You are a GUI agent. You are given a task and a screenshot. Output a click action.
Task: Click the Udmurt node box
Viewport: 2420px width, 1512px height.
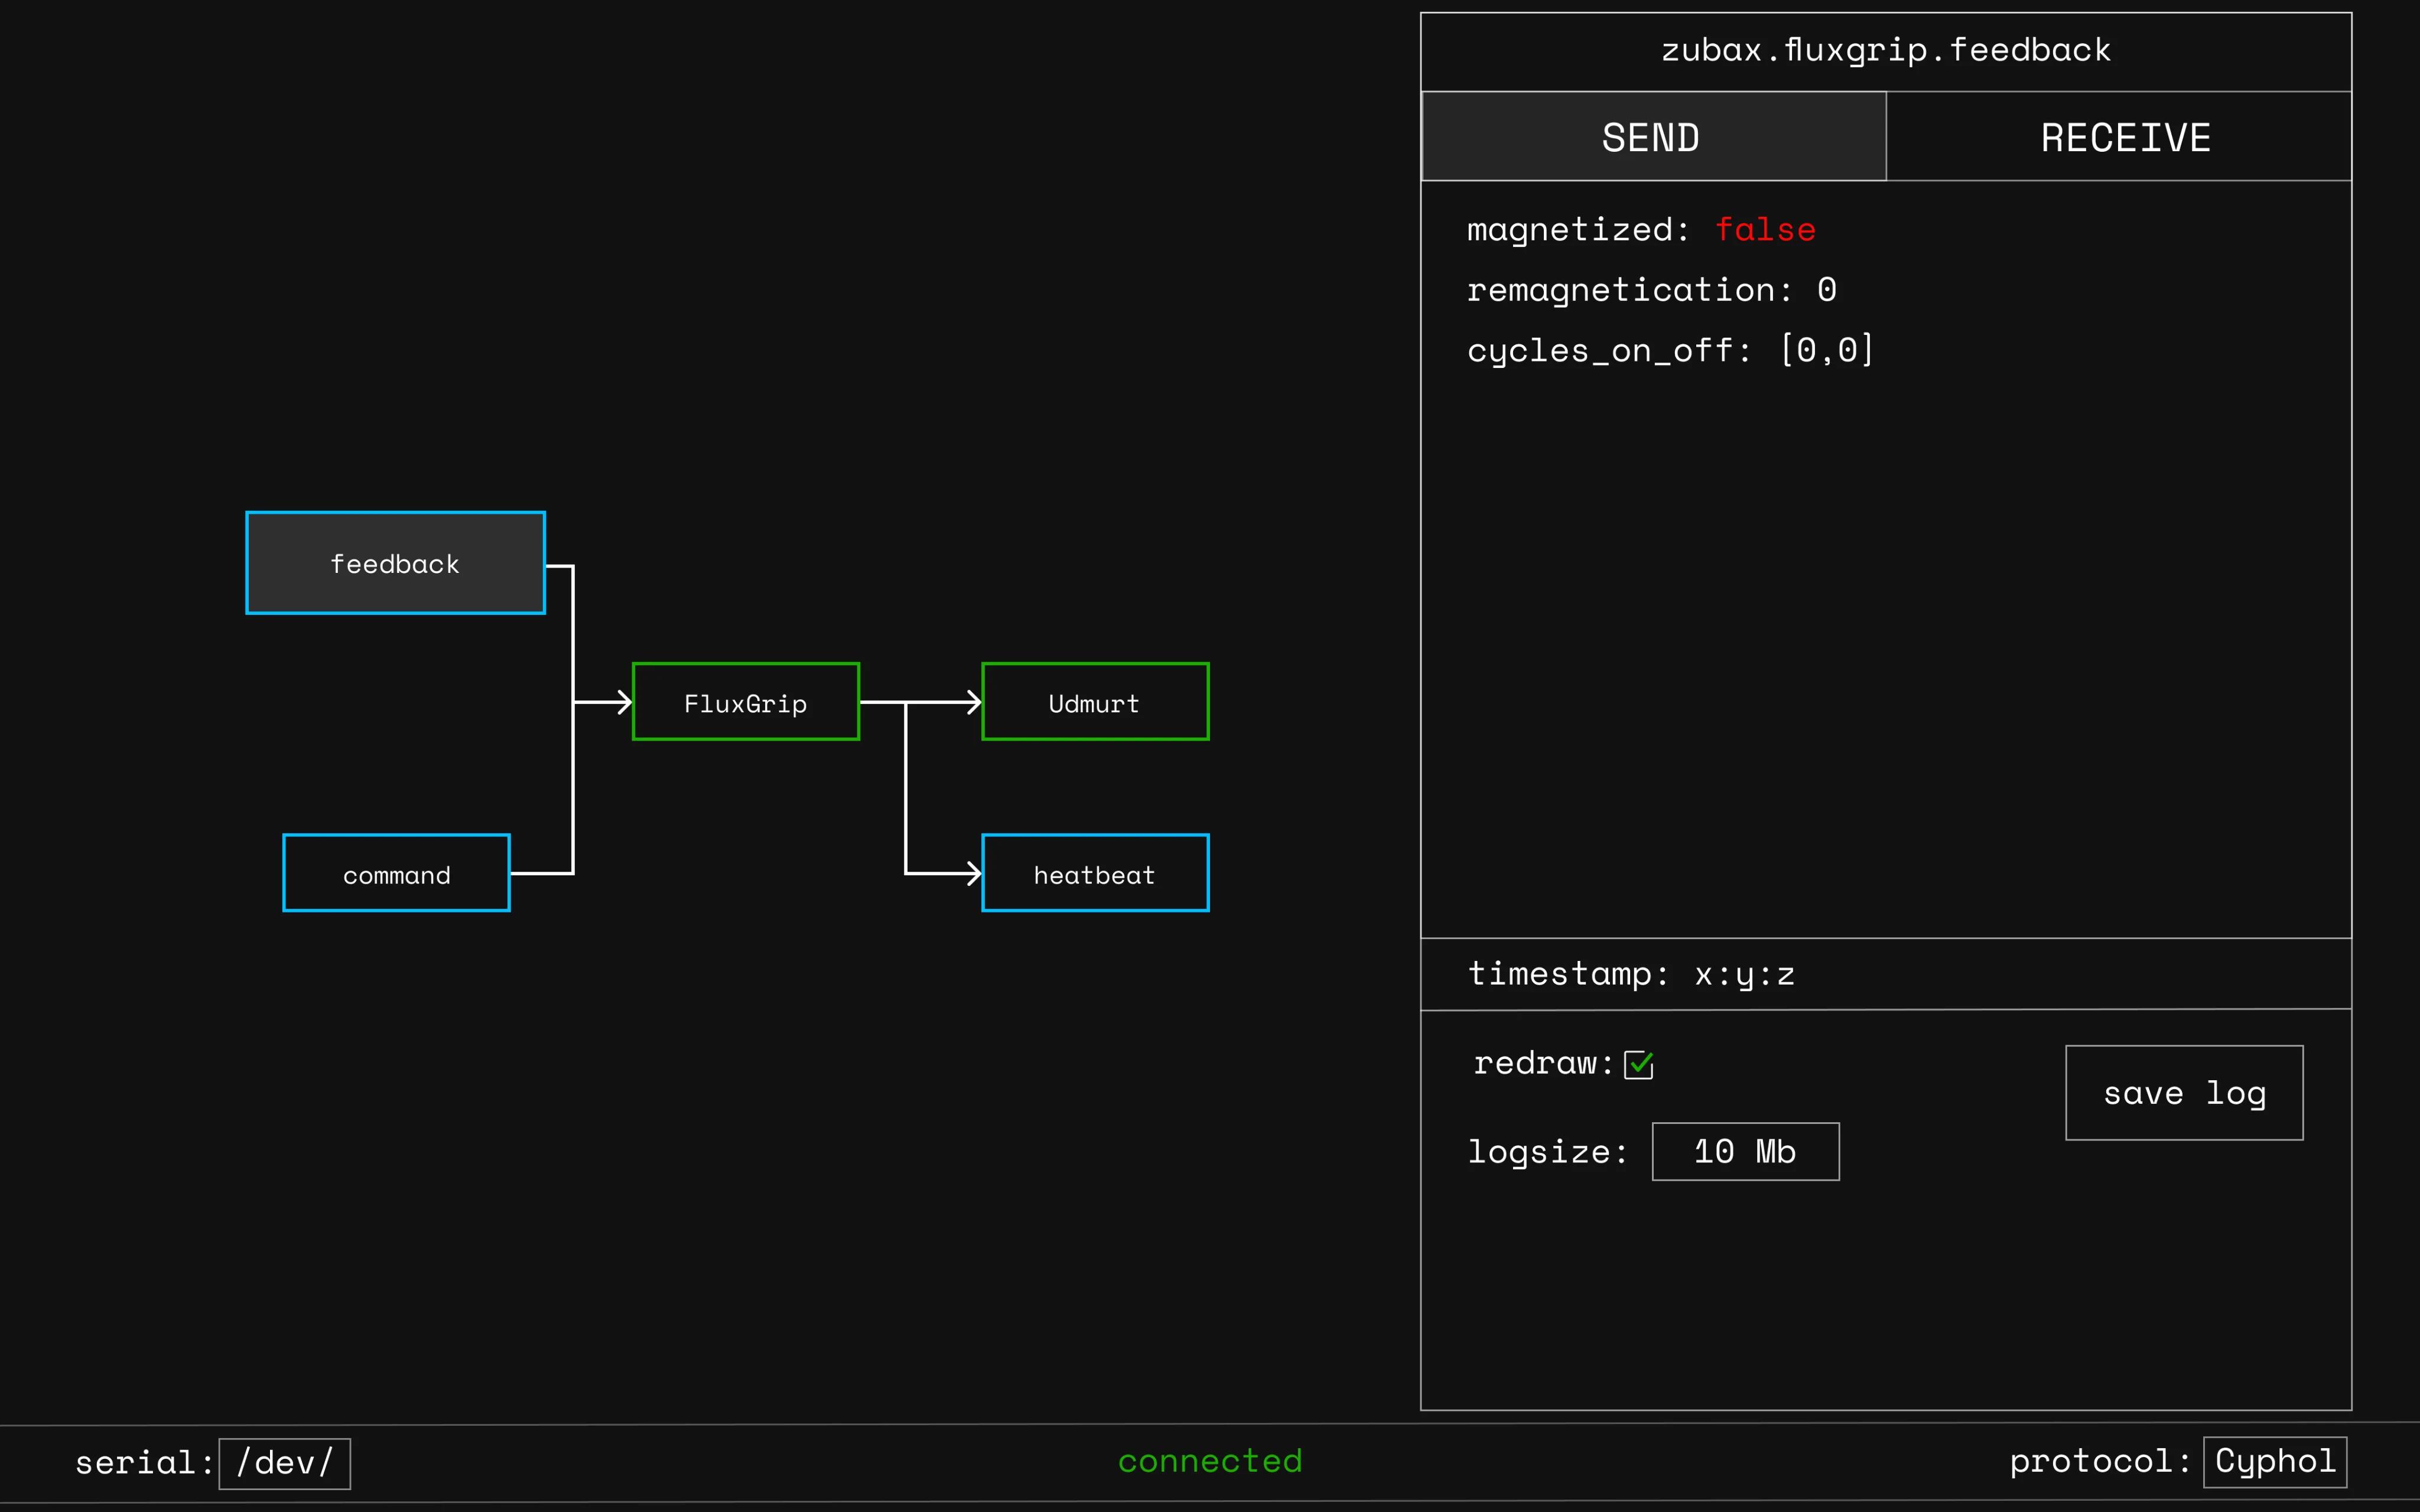click(x=1095, y=702)
